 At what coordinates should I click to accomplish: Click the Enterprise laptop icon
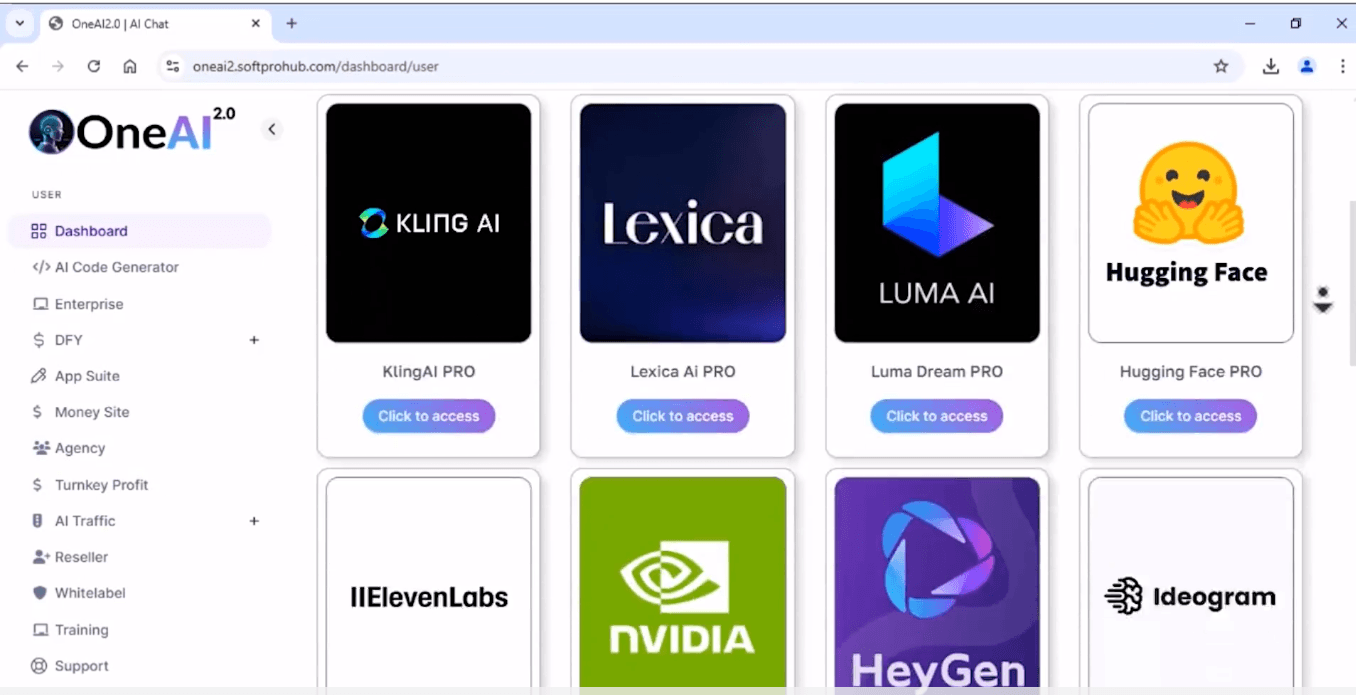tap(40, 304)
